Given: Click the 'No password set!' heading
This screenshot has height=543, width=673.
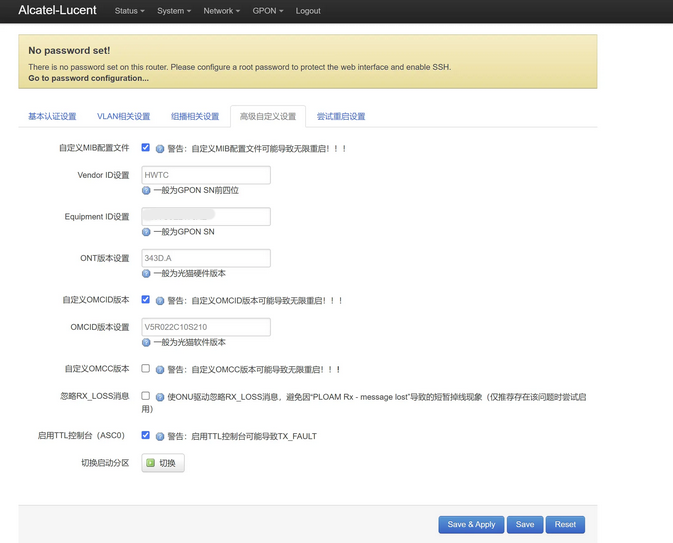Looking at the screenshot, I should coord(69,51).
